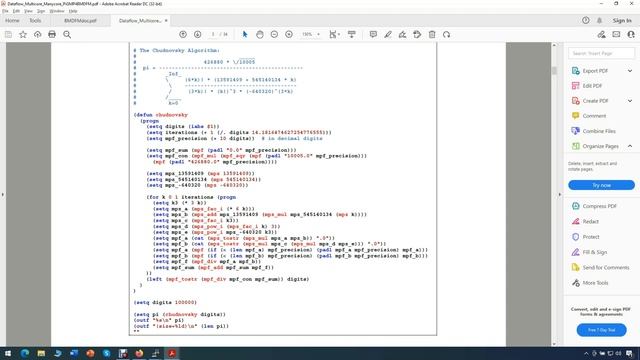Image resolution: width=640 pixels, height=360 pixels.
Task: Open the View menu
Action: tap(28, 11)
